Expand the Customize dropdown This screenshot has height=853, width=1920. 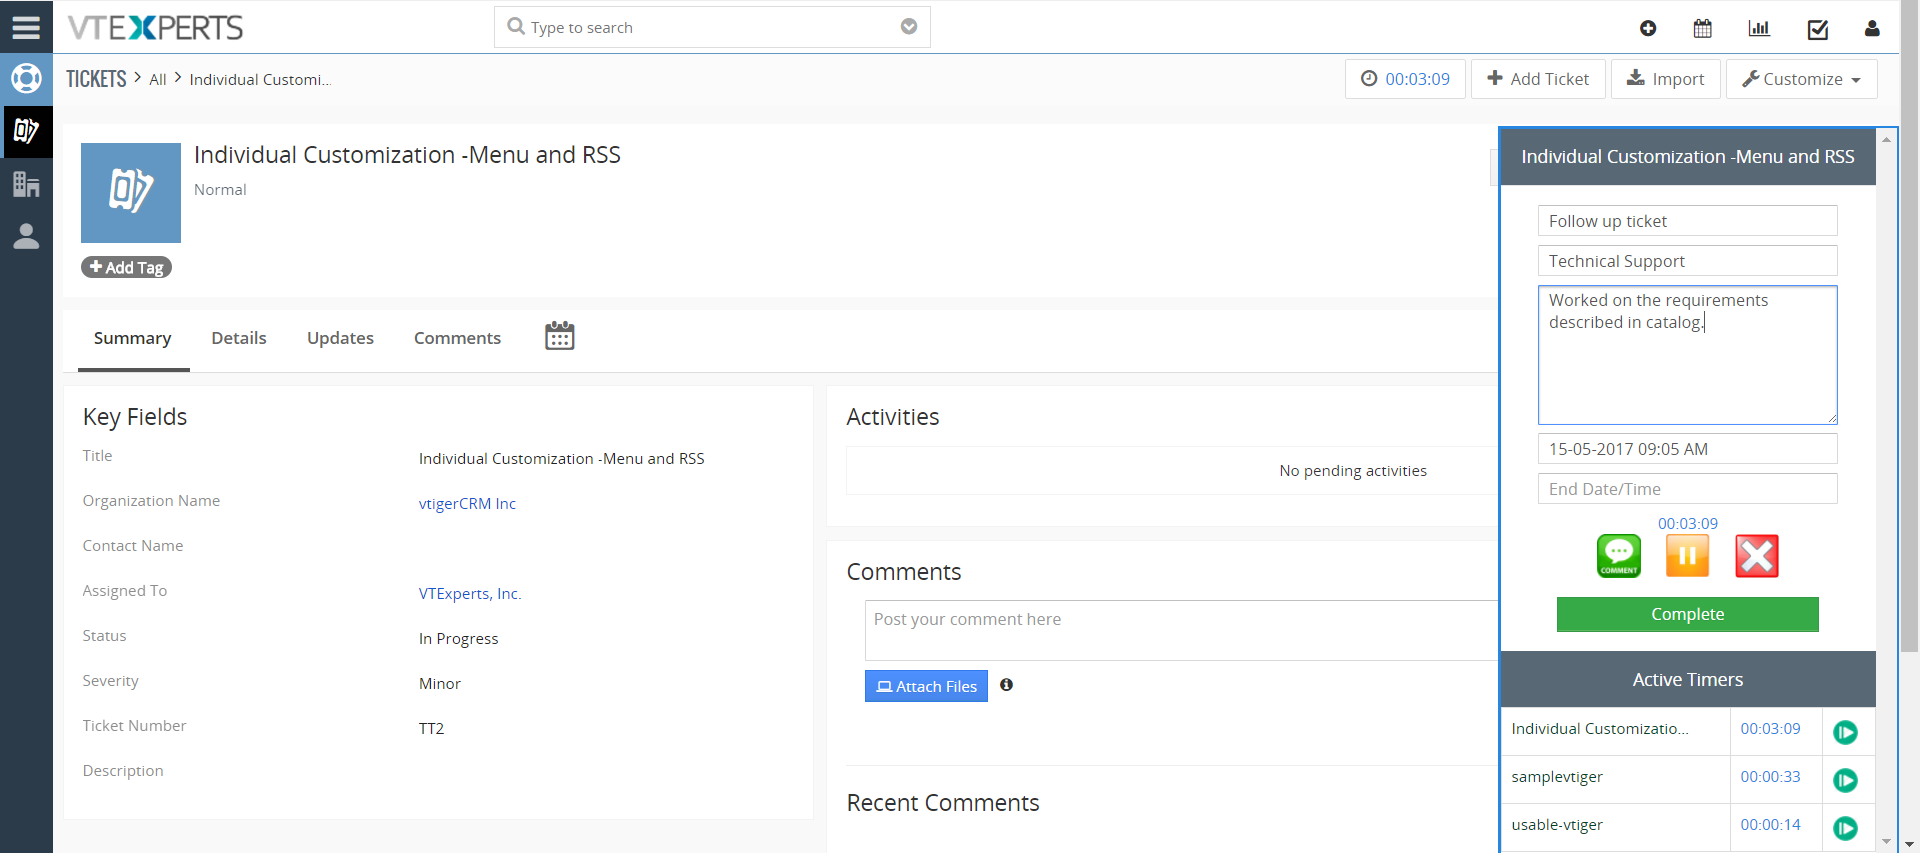point(1801,79)
